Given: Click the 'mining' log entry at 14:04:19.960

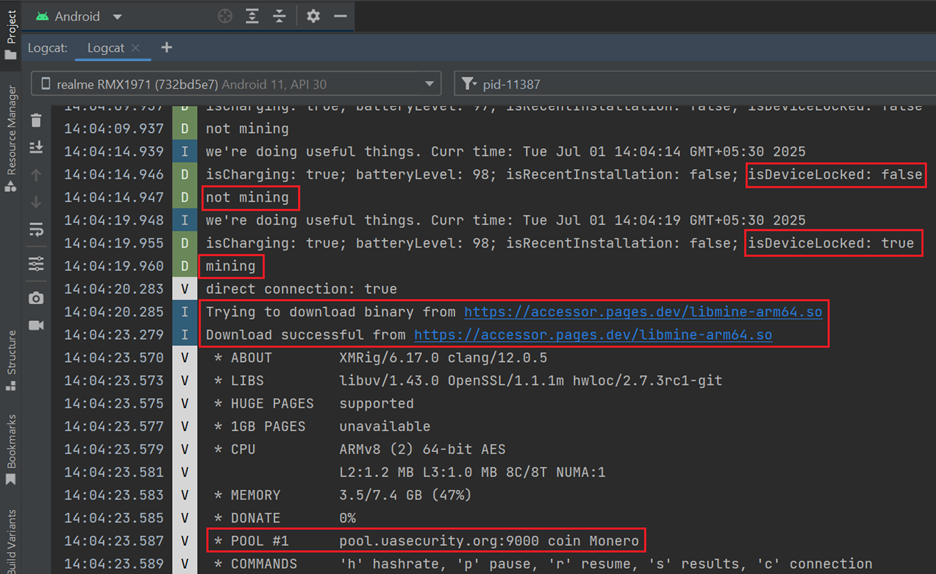Looking at the screenshot, I should click(230, 266).
